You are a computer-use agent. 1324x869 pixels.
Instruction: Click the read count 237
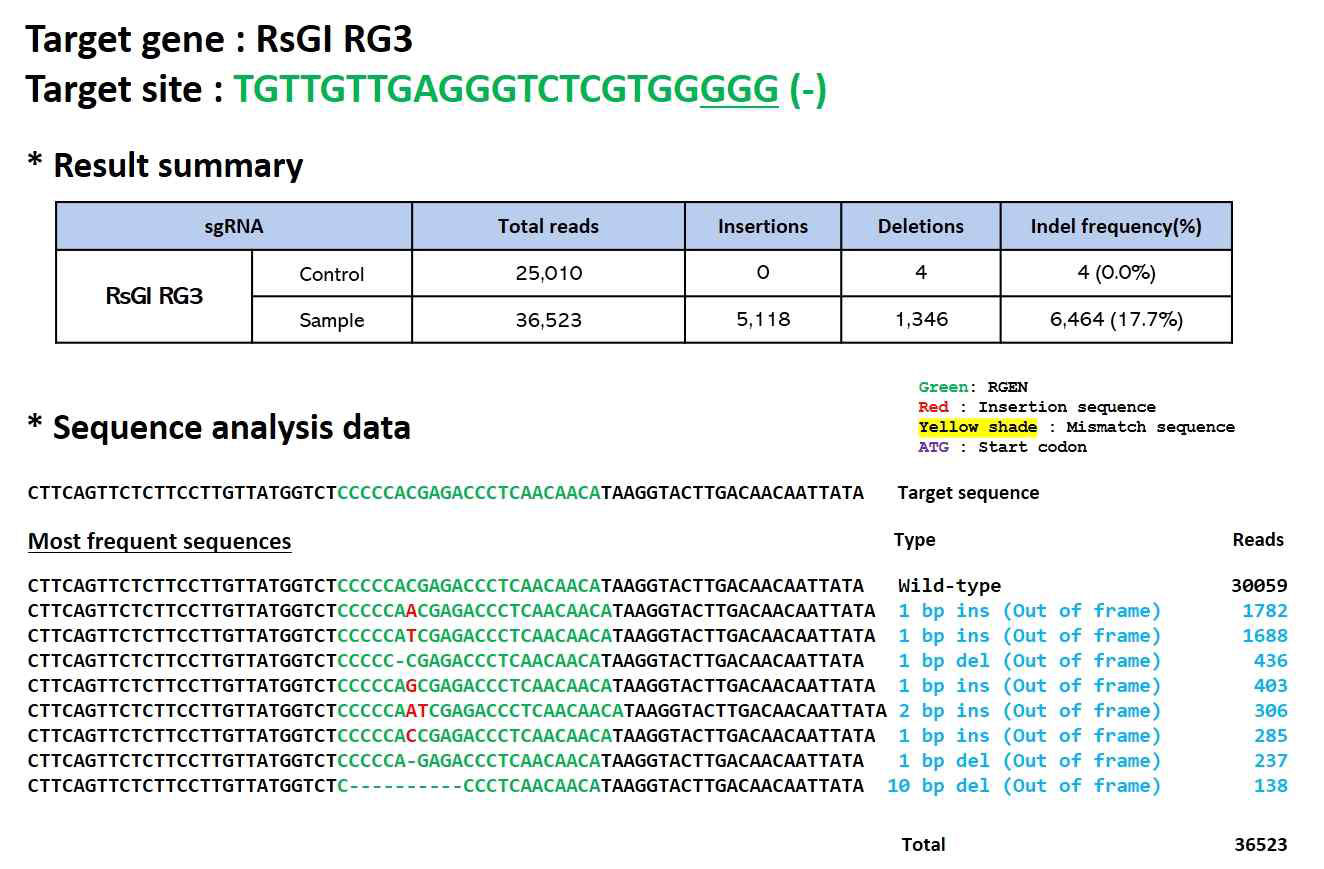pos(1271,761)
